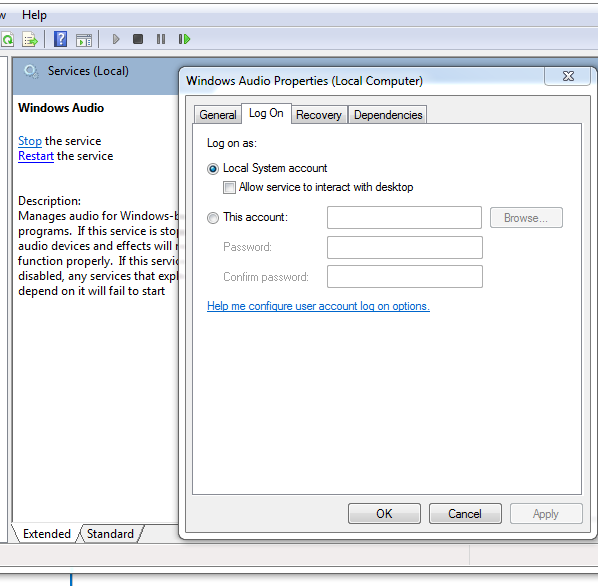Open the Help question-mark toolbar icon

tap(60, 39)
